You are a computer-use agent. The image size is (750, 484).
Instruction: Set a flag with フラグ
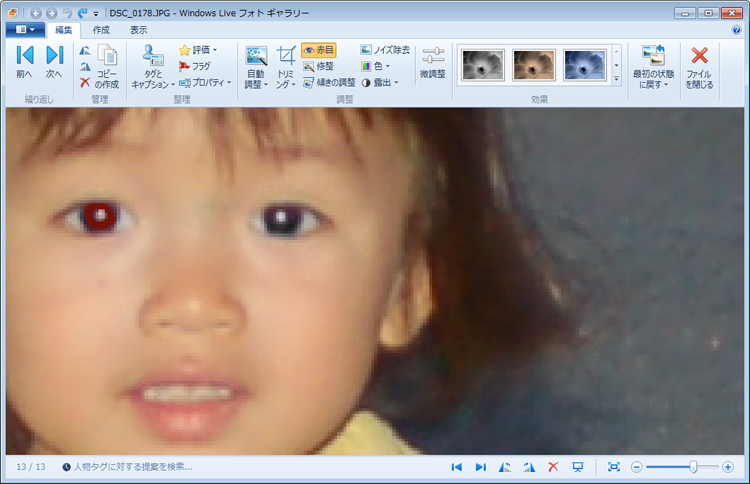tap(195, 66)
